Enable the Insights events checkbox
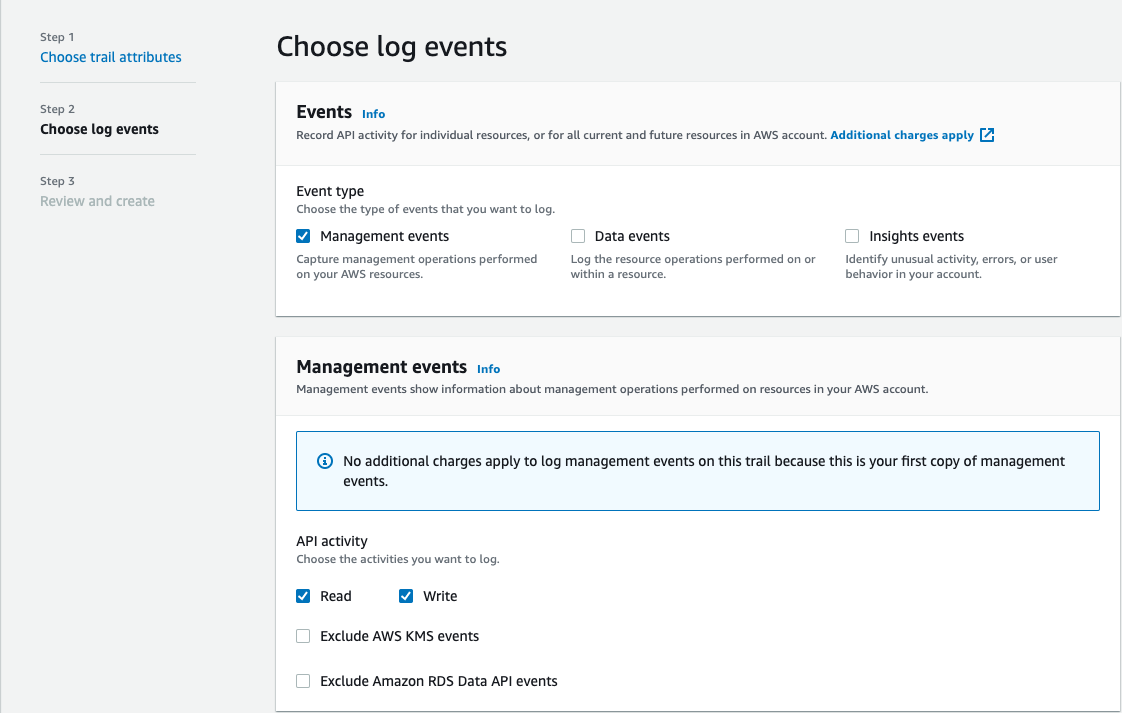The height and width of the screenshot is (713, 1122). pyautogui.click(x=852, y=237)
